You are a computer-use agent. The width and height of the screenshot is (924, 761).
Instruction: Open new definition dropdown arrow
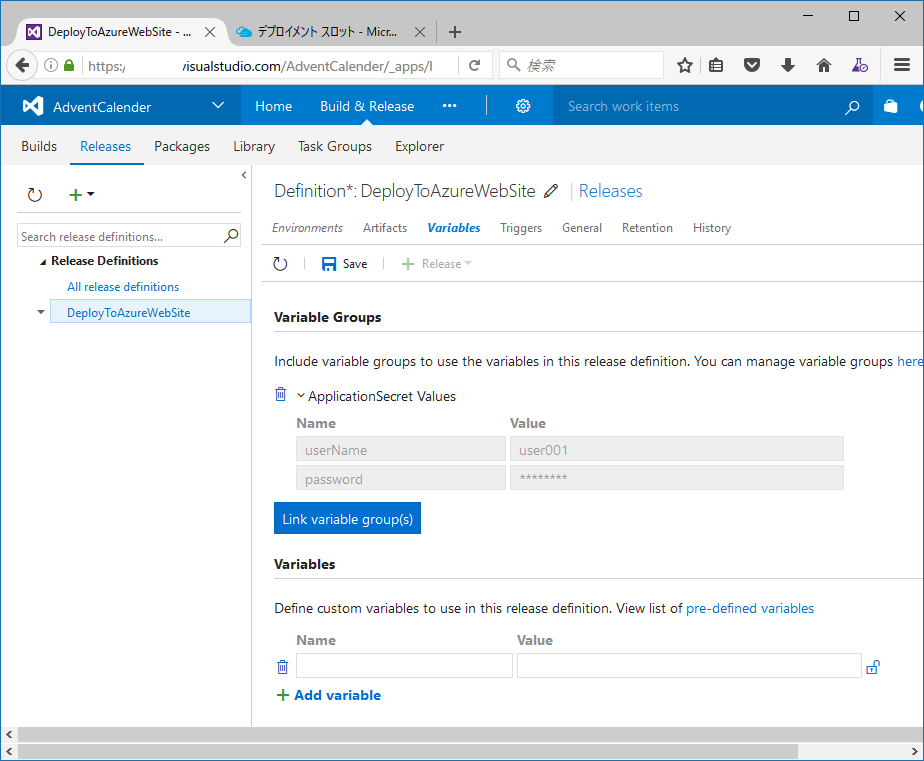pos(91,194)
